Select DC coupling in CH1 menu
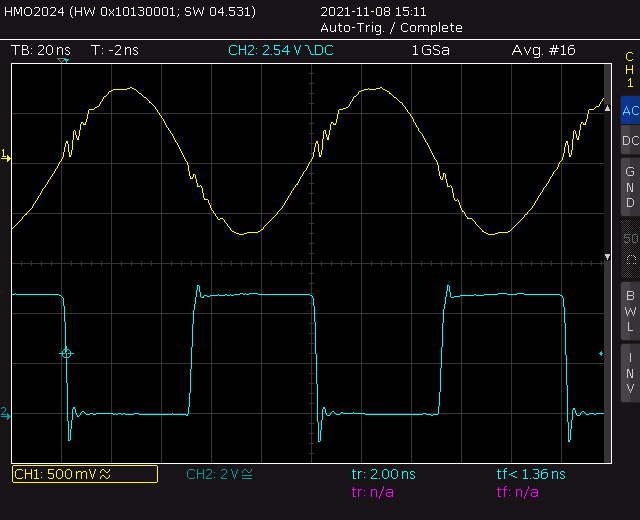This screenshot has height=520, width=640. pyautogui.click(x=630, y=140)
